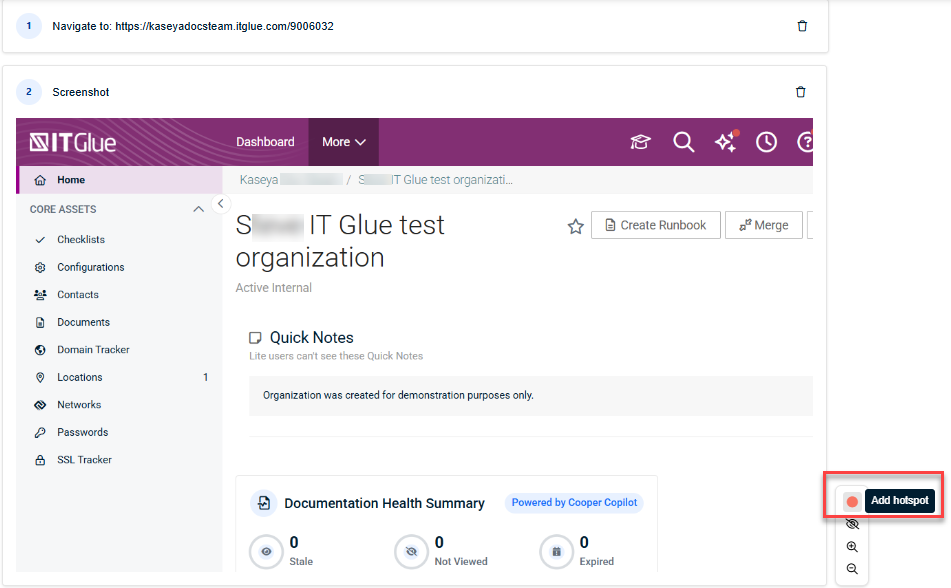Open Configurations in the sidebar
This screenshot has height=588, width=951.
point(90,267)
